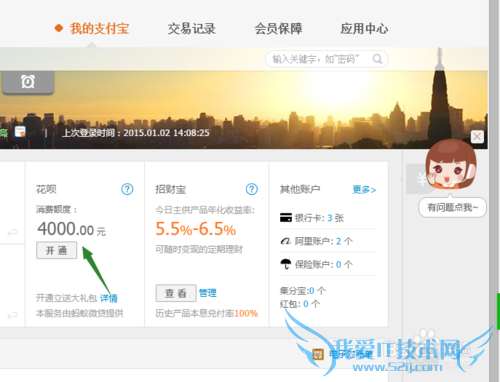
Task: Open the 招财宝 help question mark
Action: click(252, 189)
